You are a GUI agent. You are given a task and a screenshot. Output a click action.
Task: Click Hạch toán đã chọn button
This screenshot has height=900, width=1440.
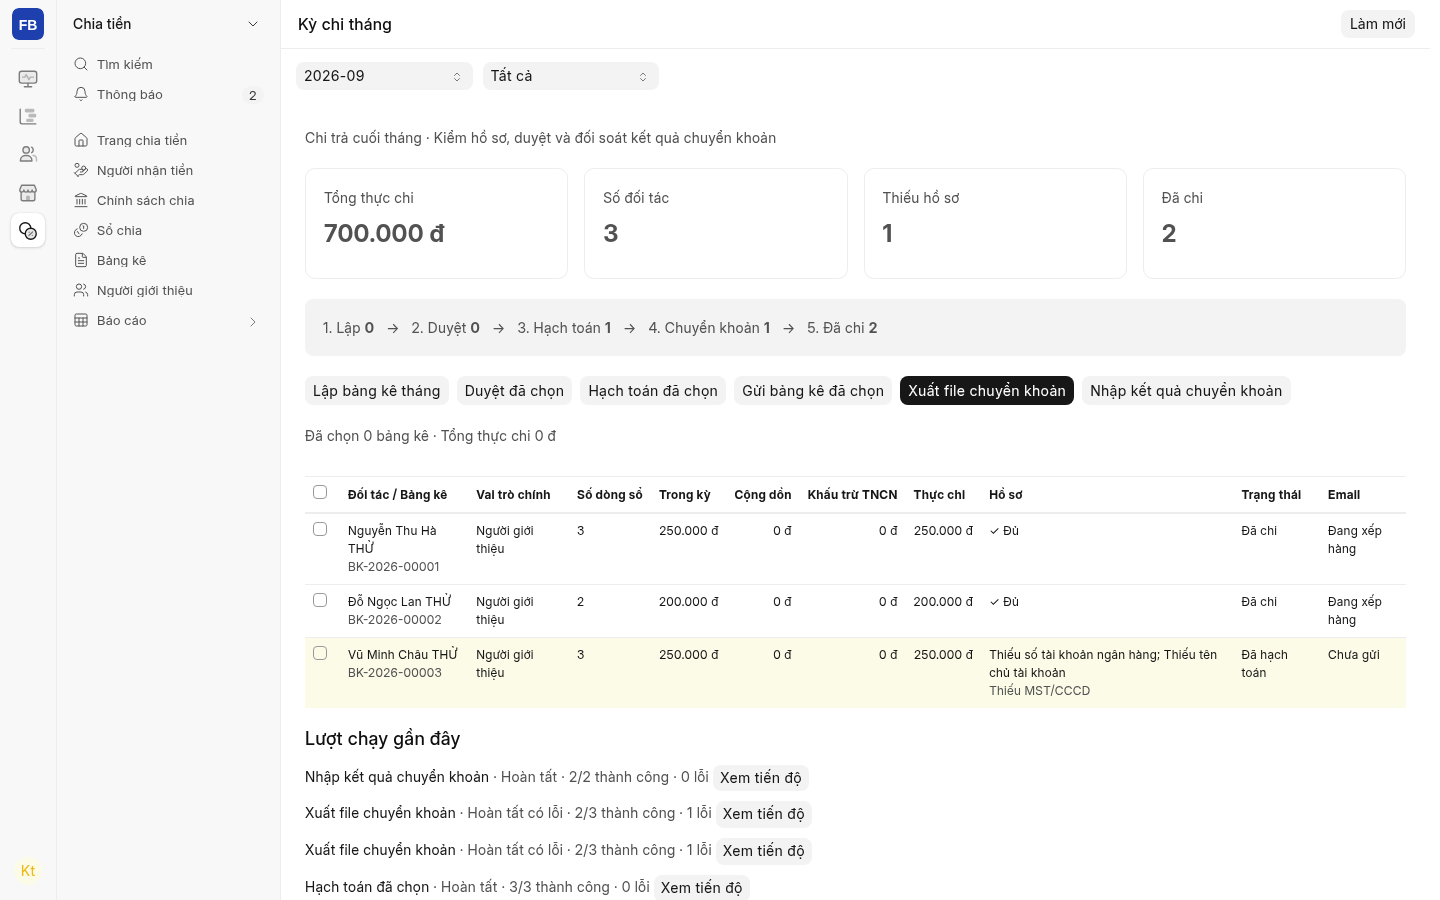tap(653, 391)
